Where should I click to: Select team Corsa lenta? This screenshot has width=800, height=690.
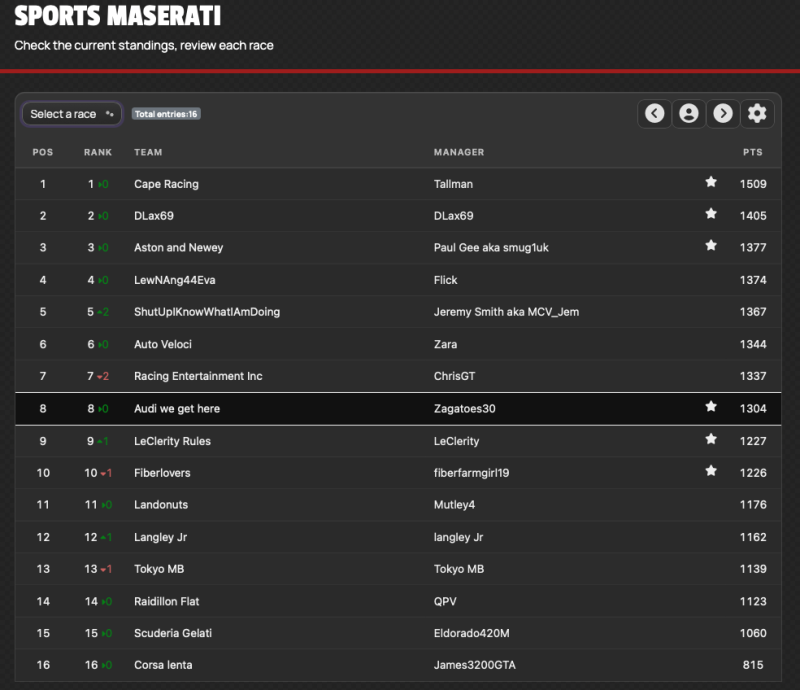[x=163, y=665]
